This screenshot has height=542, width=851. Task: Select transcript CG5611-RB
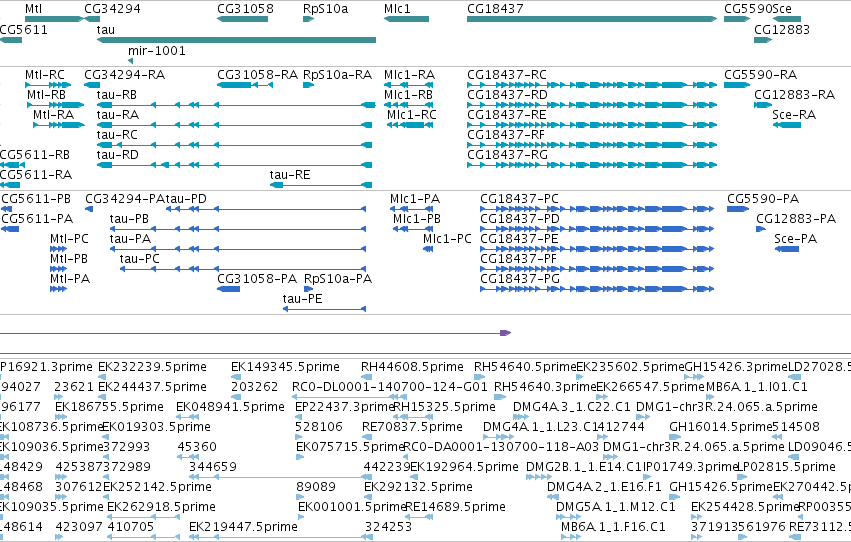(12, 165)
